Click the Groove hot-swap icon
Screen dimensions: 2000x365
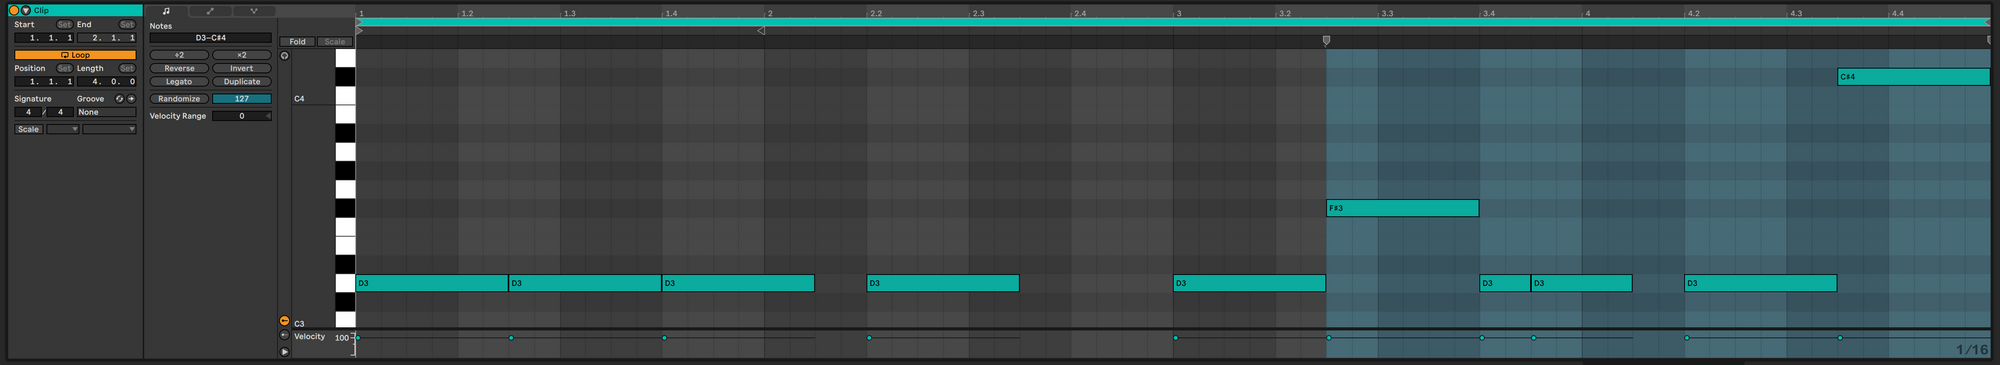119,99
